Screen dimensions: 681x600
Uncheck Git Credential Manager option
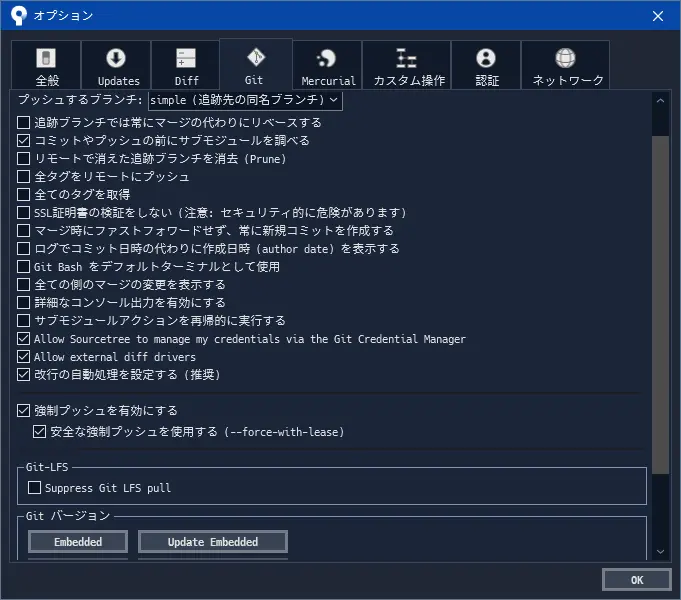(x=23, y=338)
